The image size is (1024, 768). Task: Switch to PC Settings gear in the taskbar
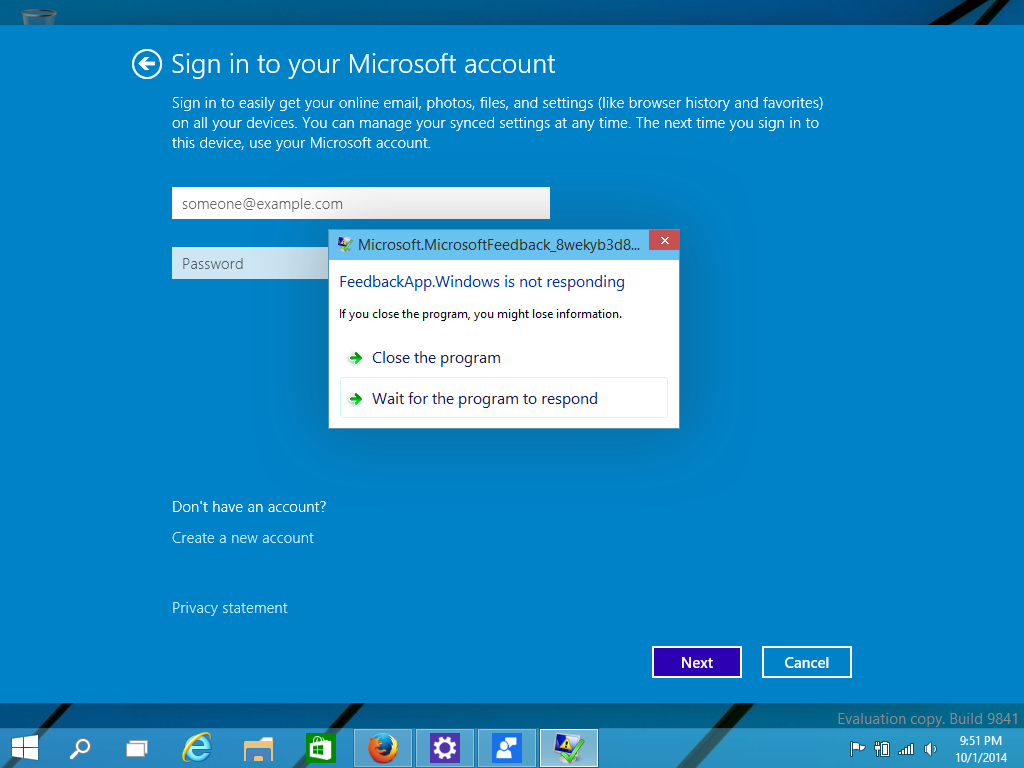445,748
